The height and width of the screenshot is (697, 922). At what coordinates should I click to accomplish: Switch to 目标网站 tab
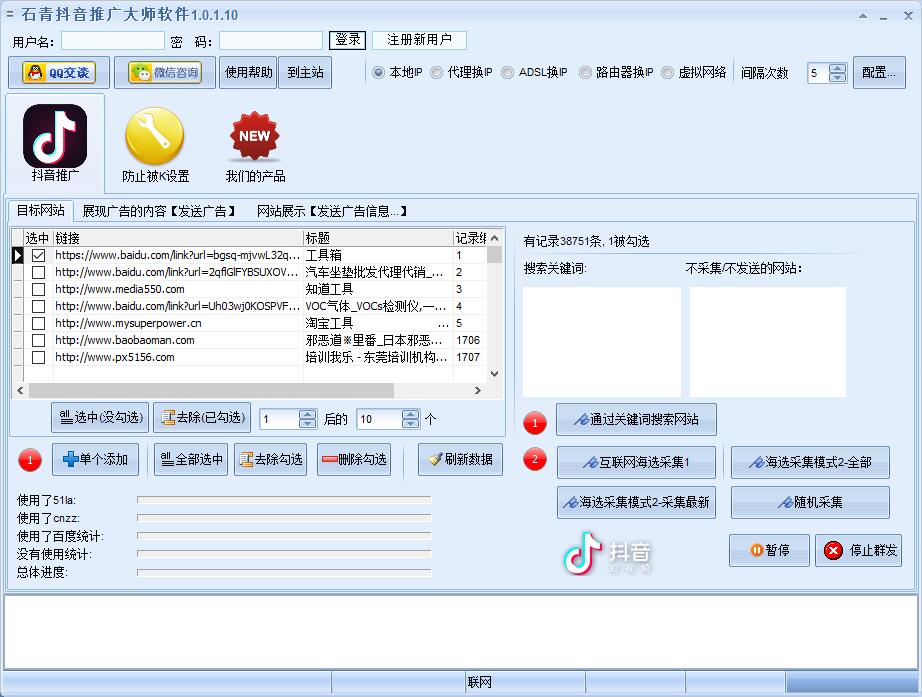[40, 211]
